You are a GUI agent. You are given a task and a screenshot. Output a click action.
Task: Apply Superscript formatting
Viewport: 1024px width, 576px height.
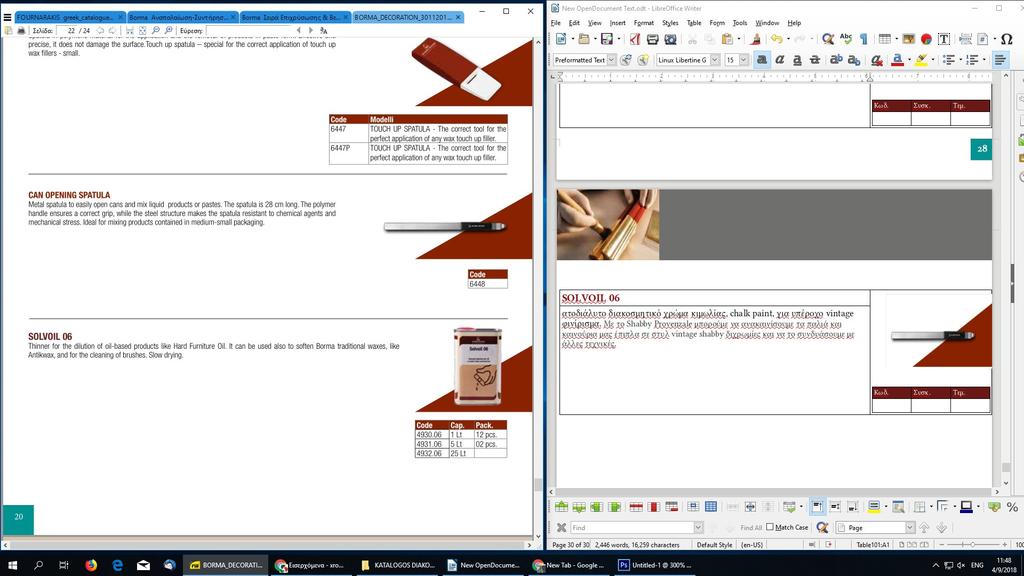coord(836,60)
